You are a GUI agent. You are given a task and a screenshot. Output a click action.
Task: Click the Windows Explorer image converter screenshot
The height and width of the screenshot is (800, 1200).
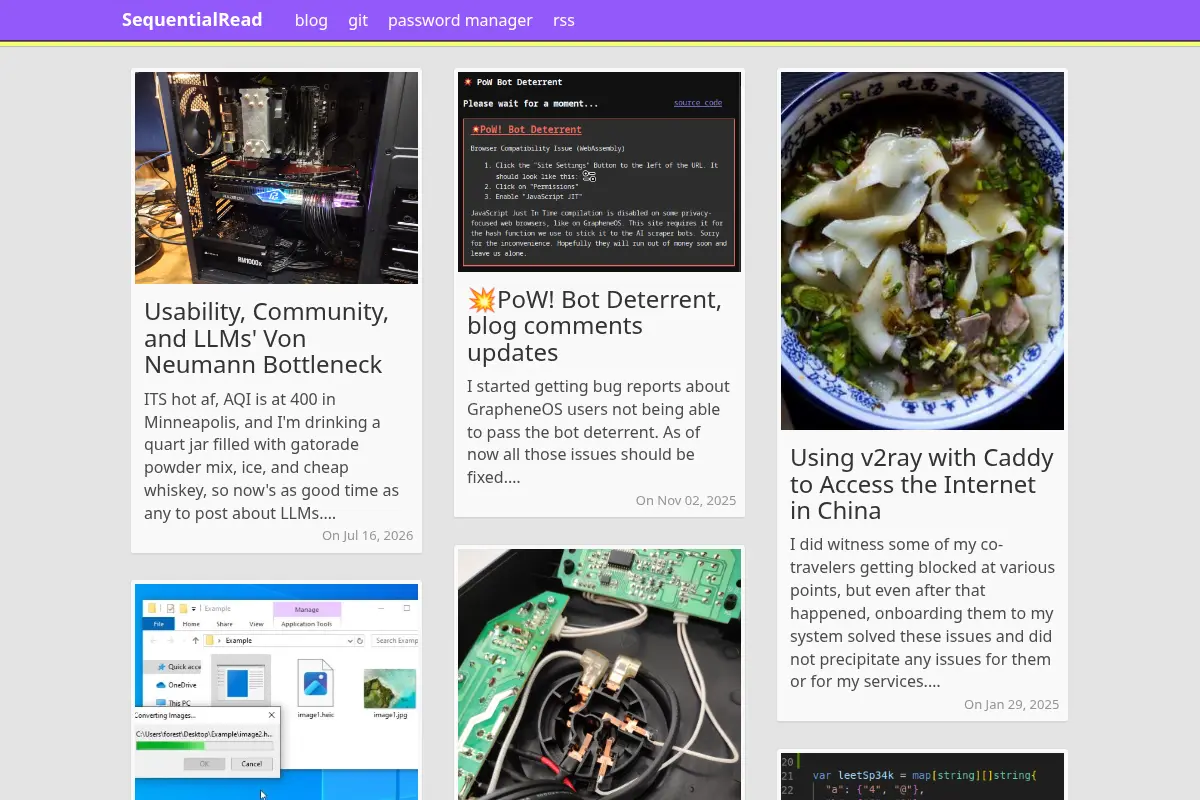pos(276,692)
